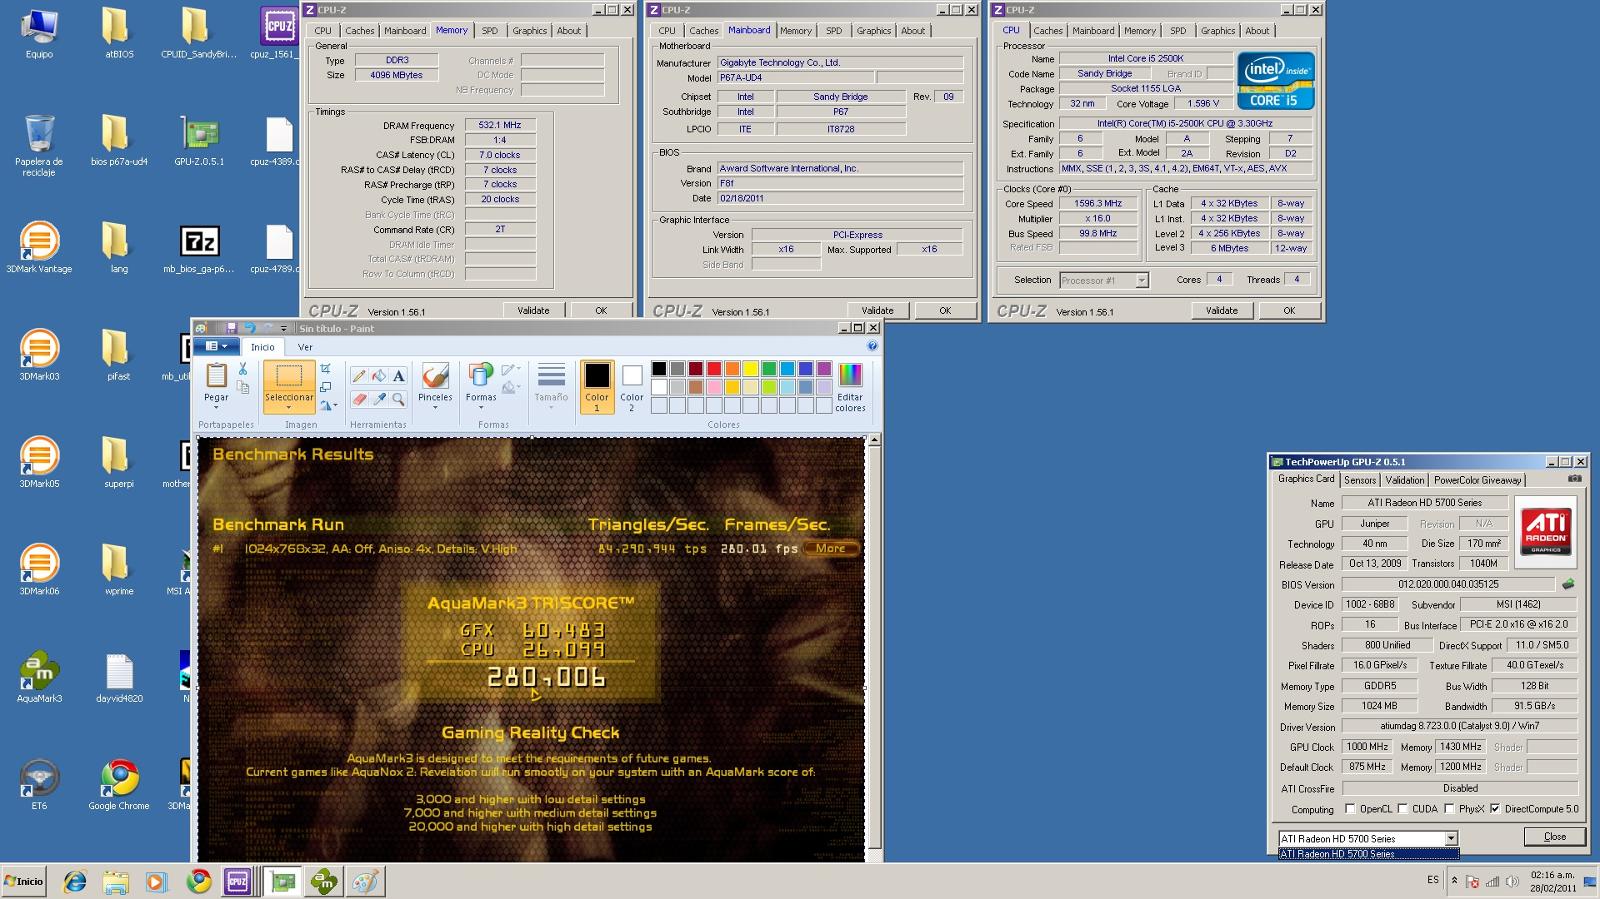
Task: Select highlighted ATI Radeon HD 5700 list entry
Action: [x=1368, y=854]
